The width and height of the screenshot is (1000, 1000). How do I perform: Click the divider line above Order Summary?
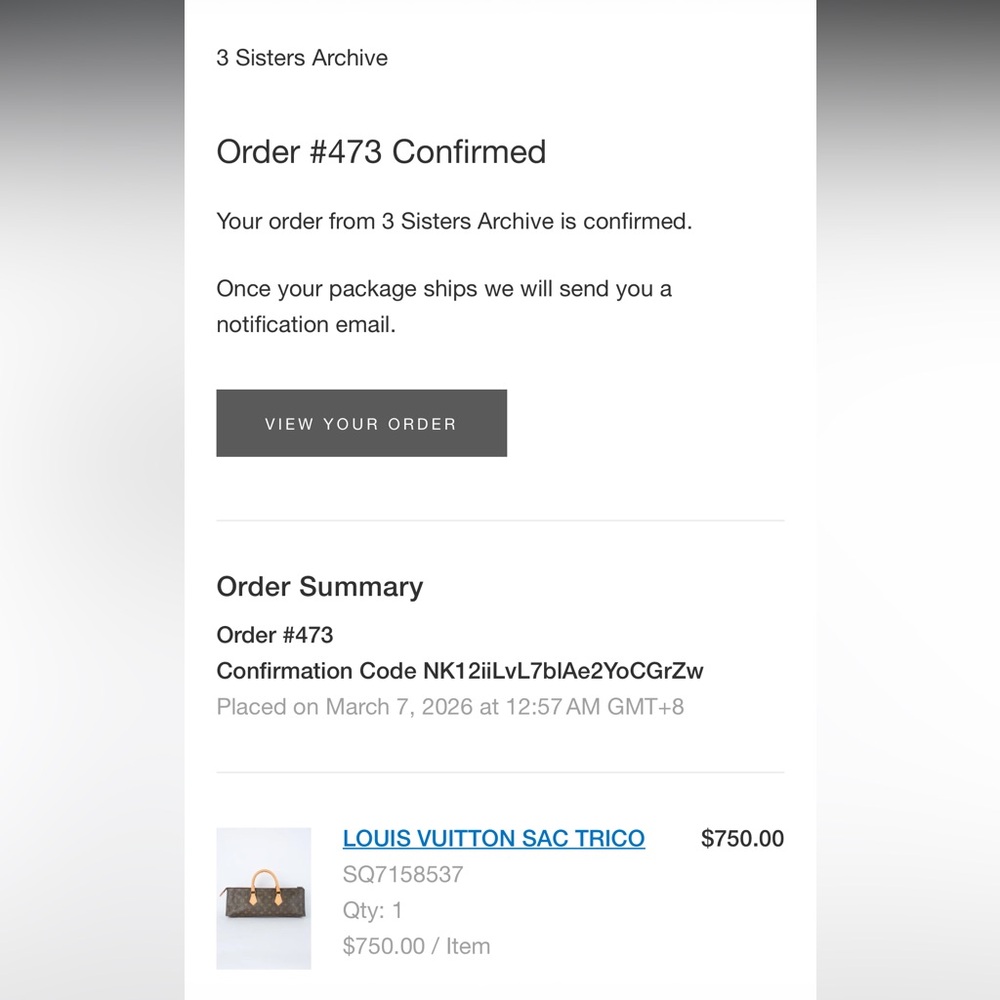point(500,520)
